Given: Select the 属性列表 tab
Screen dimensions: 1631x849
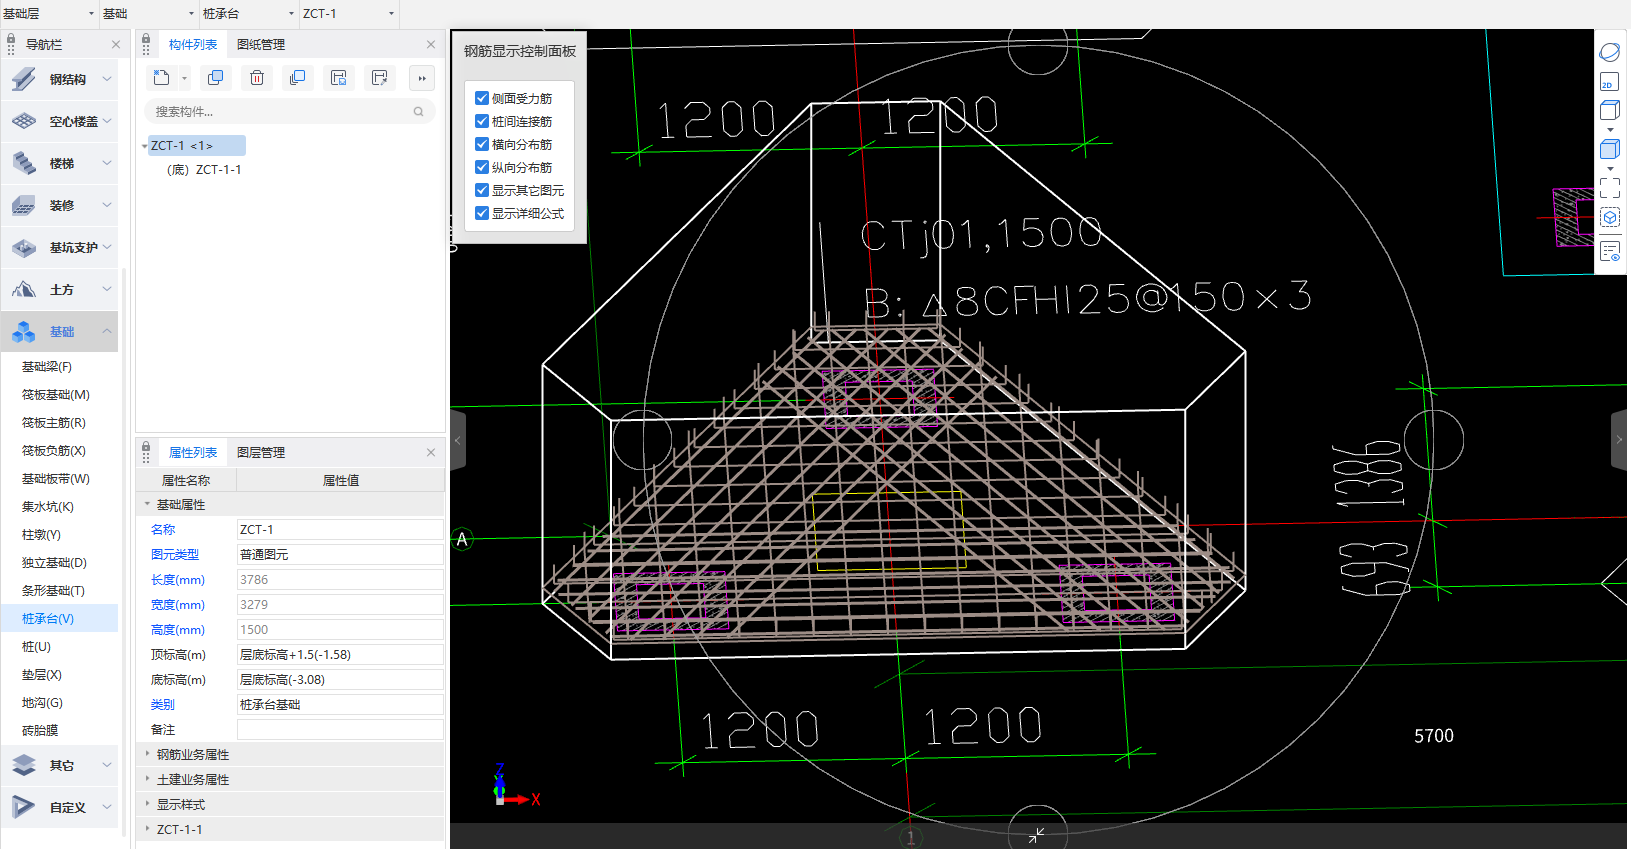Looking at the screenshot, I should [193, 453].
